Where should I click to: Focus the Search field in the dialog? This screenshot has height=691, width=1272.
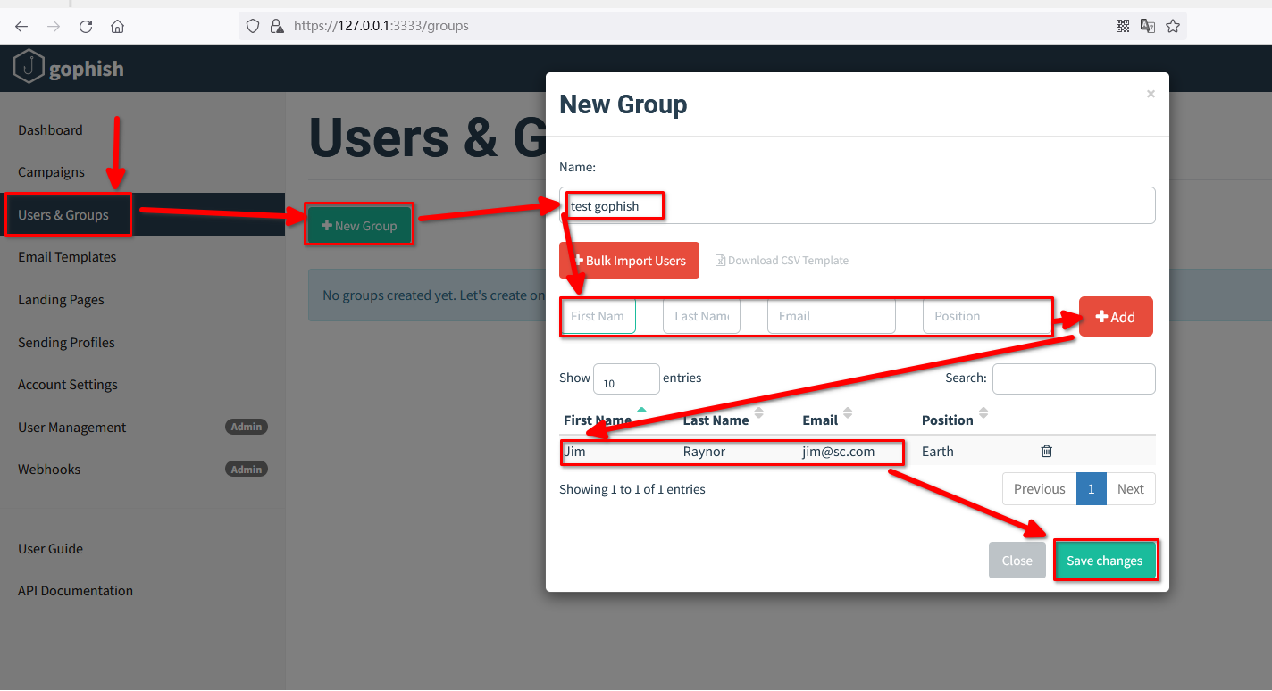click(x=1073, y=378)
